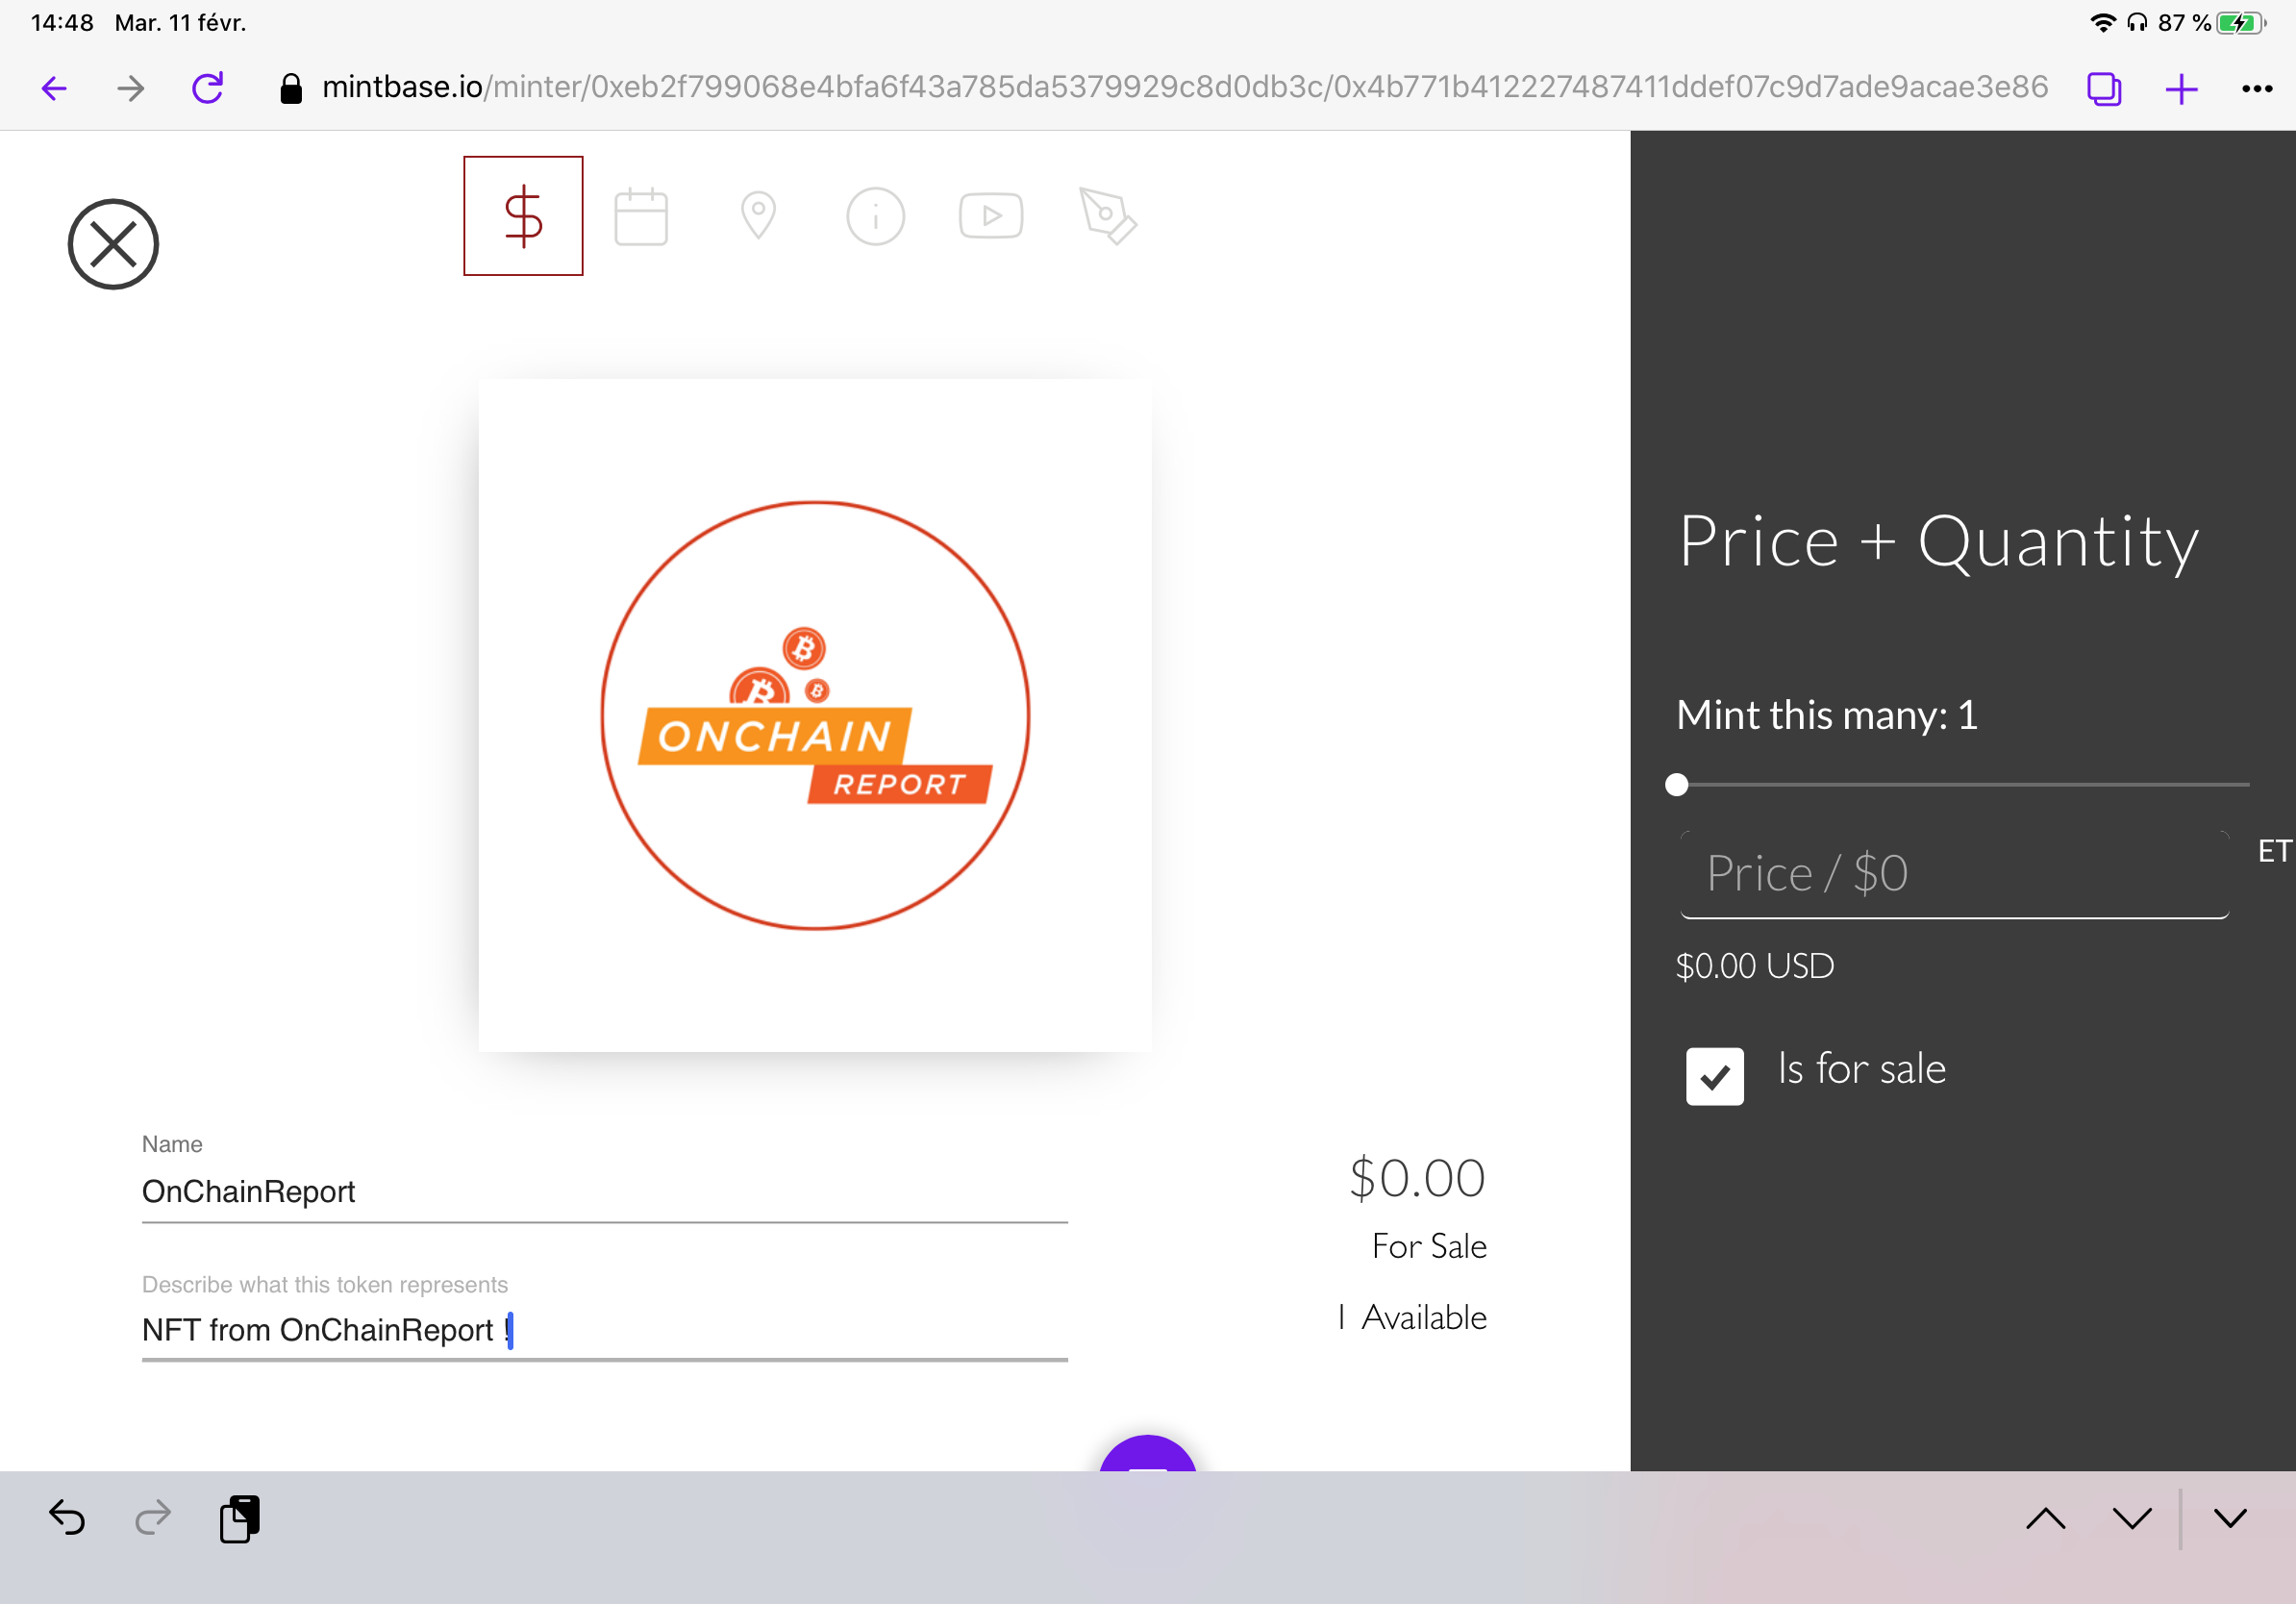Tap keyboard redo arrow
This screenshot has height=1604, width=2296.
[153, 1518]
